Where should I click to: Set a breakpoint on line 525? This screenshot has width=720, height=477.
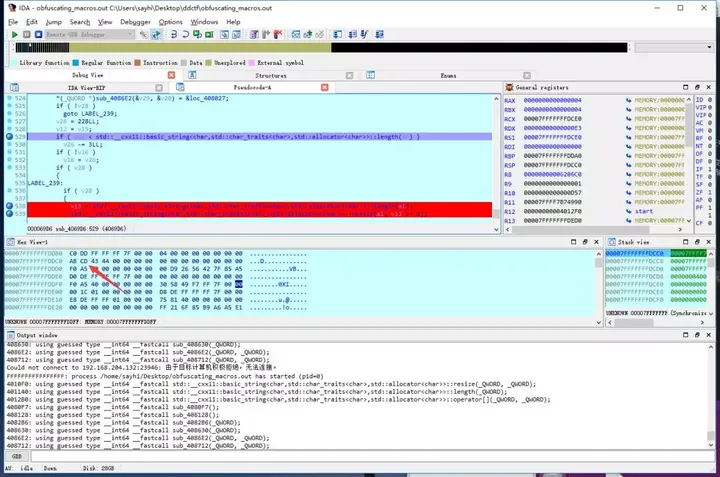(9, 106)
